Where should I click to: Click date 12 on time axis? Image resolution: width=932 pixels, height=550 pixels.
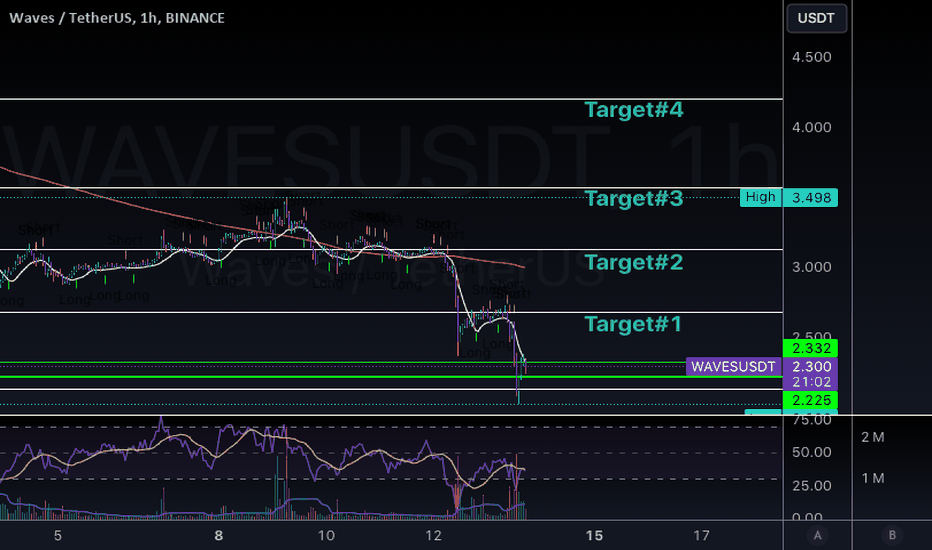click(x=433, y=536)
